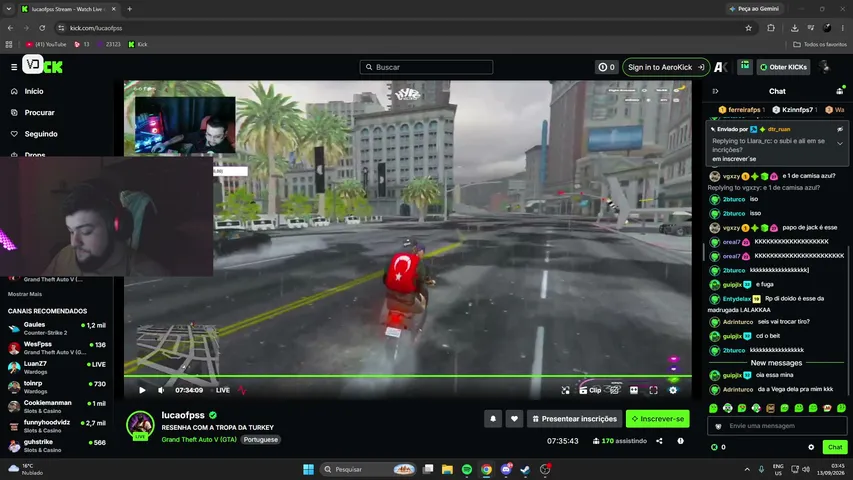Open Steam from the taskbar
853x480 pixels.
(525, 469)
